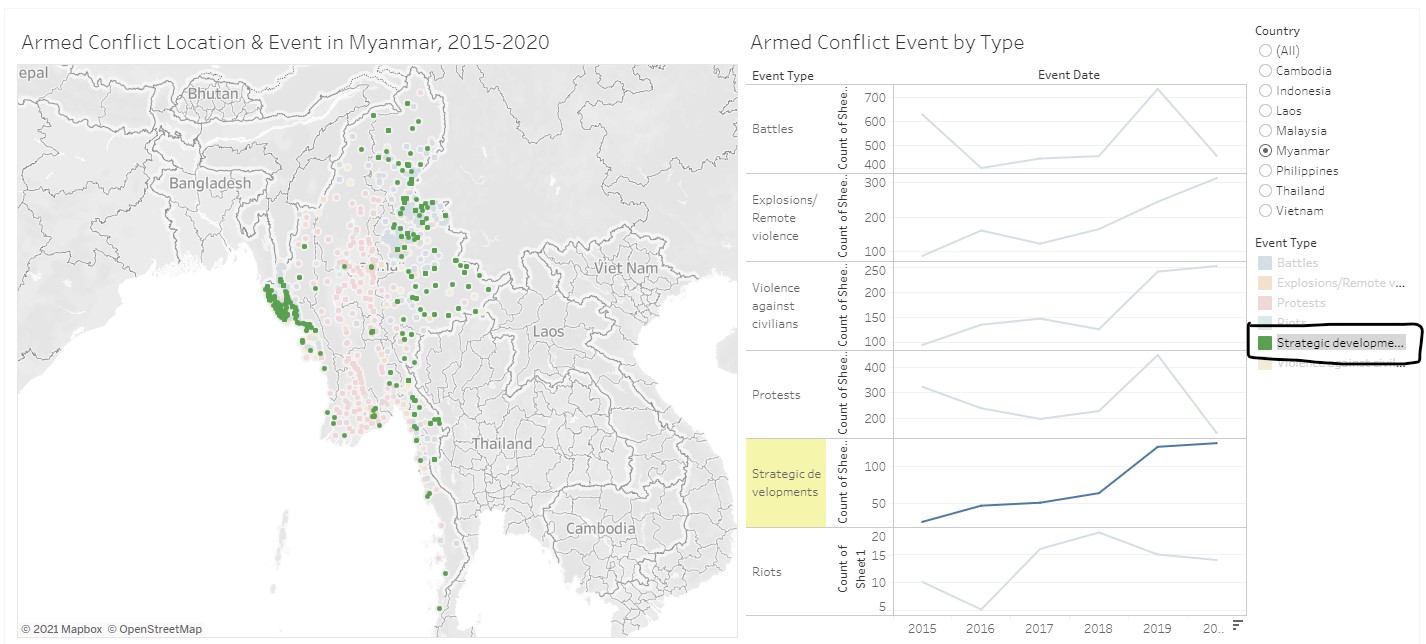1426x644 pixels.
Task: Choose Thailand in the Country filter
Action: (x=1264, y=190)
